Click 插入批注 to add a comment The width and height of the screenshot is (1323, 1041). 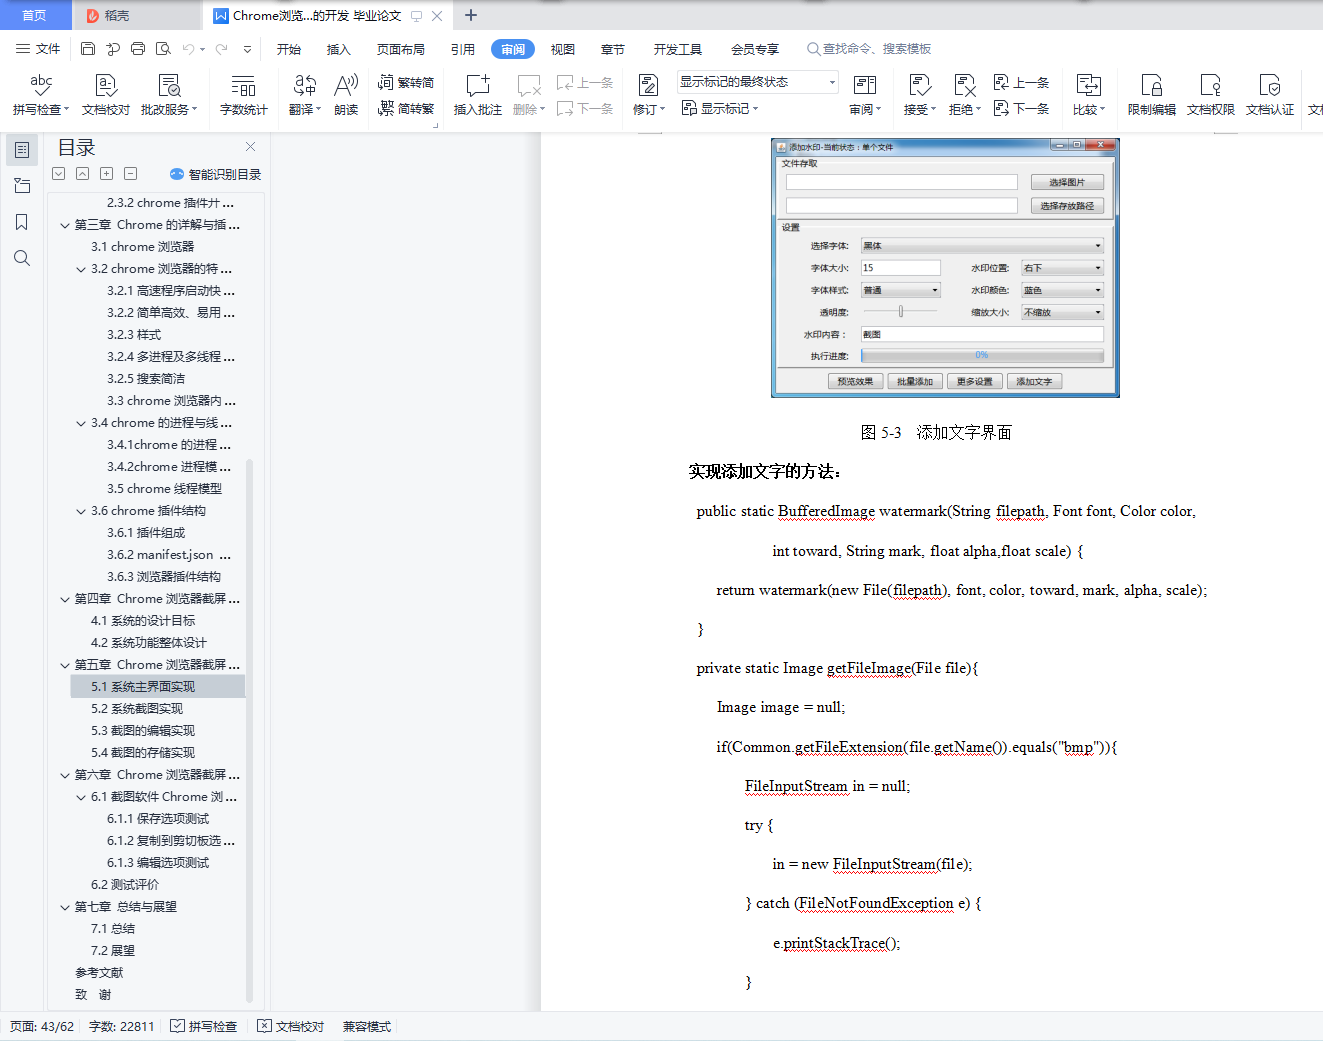[478, 95]
